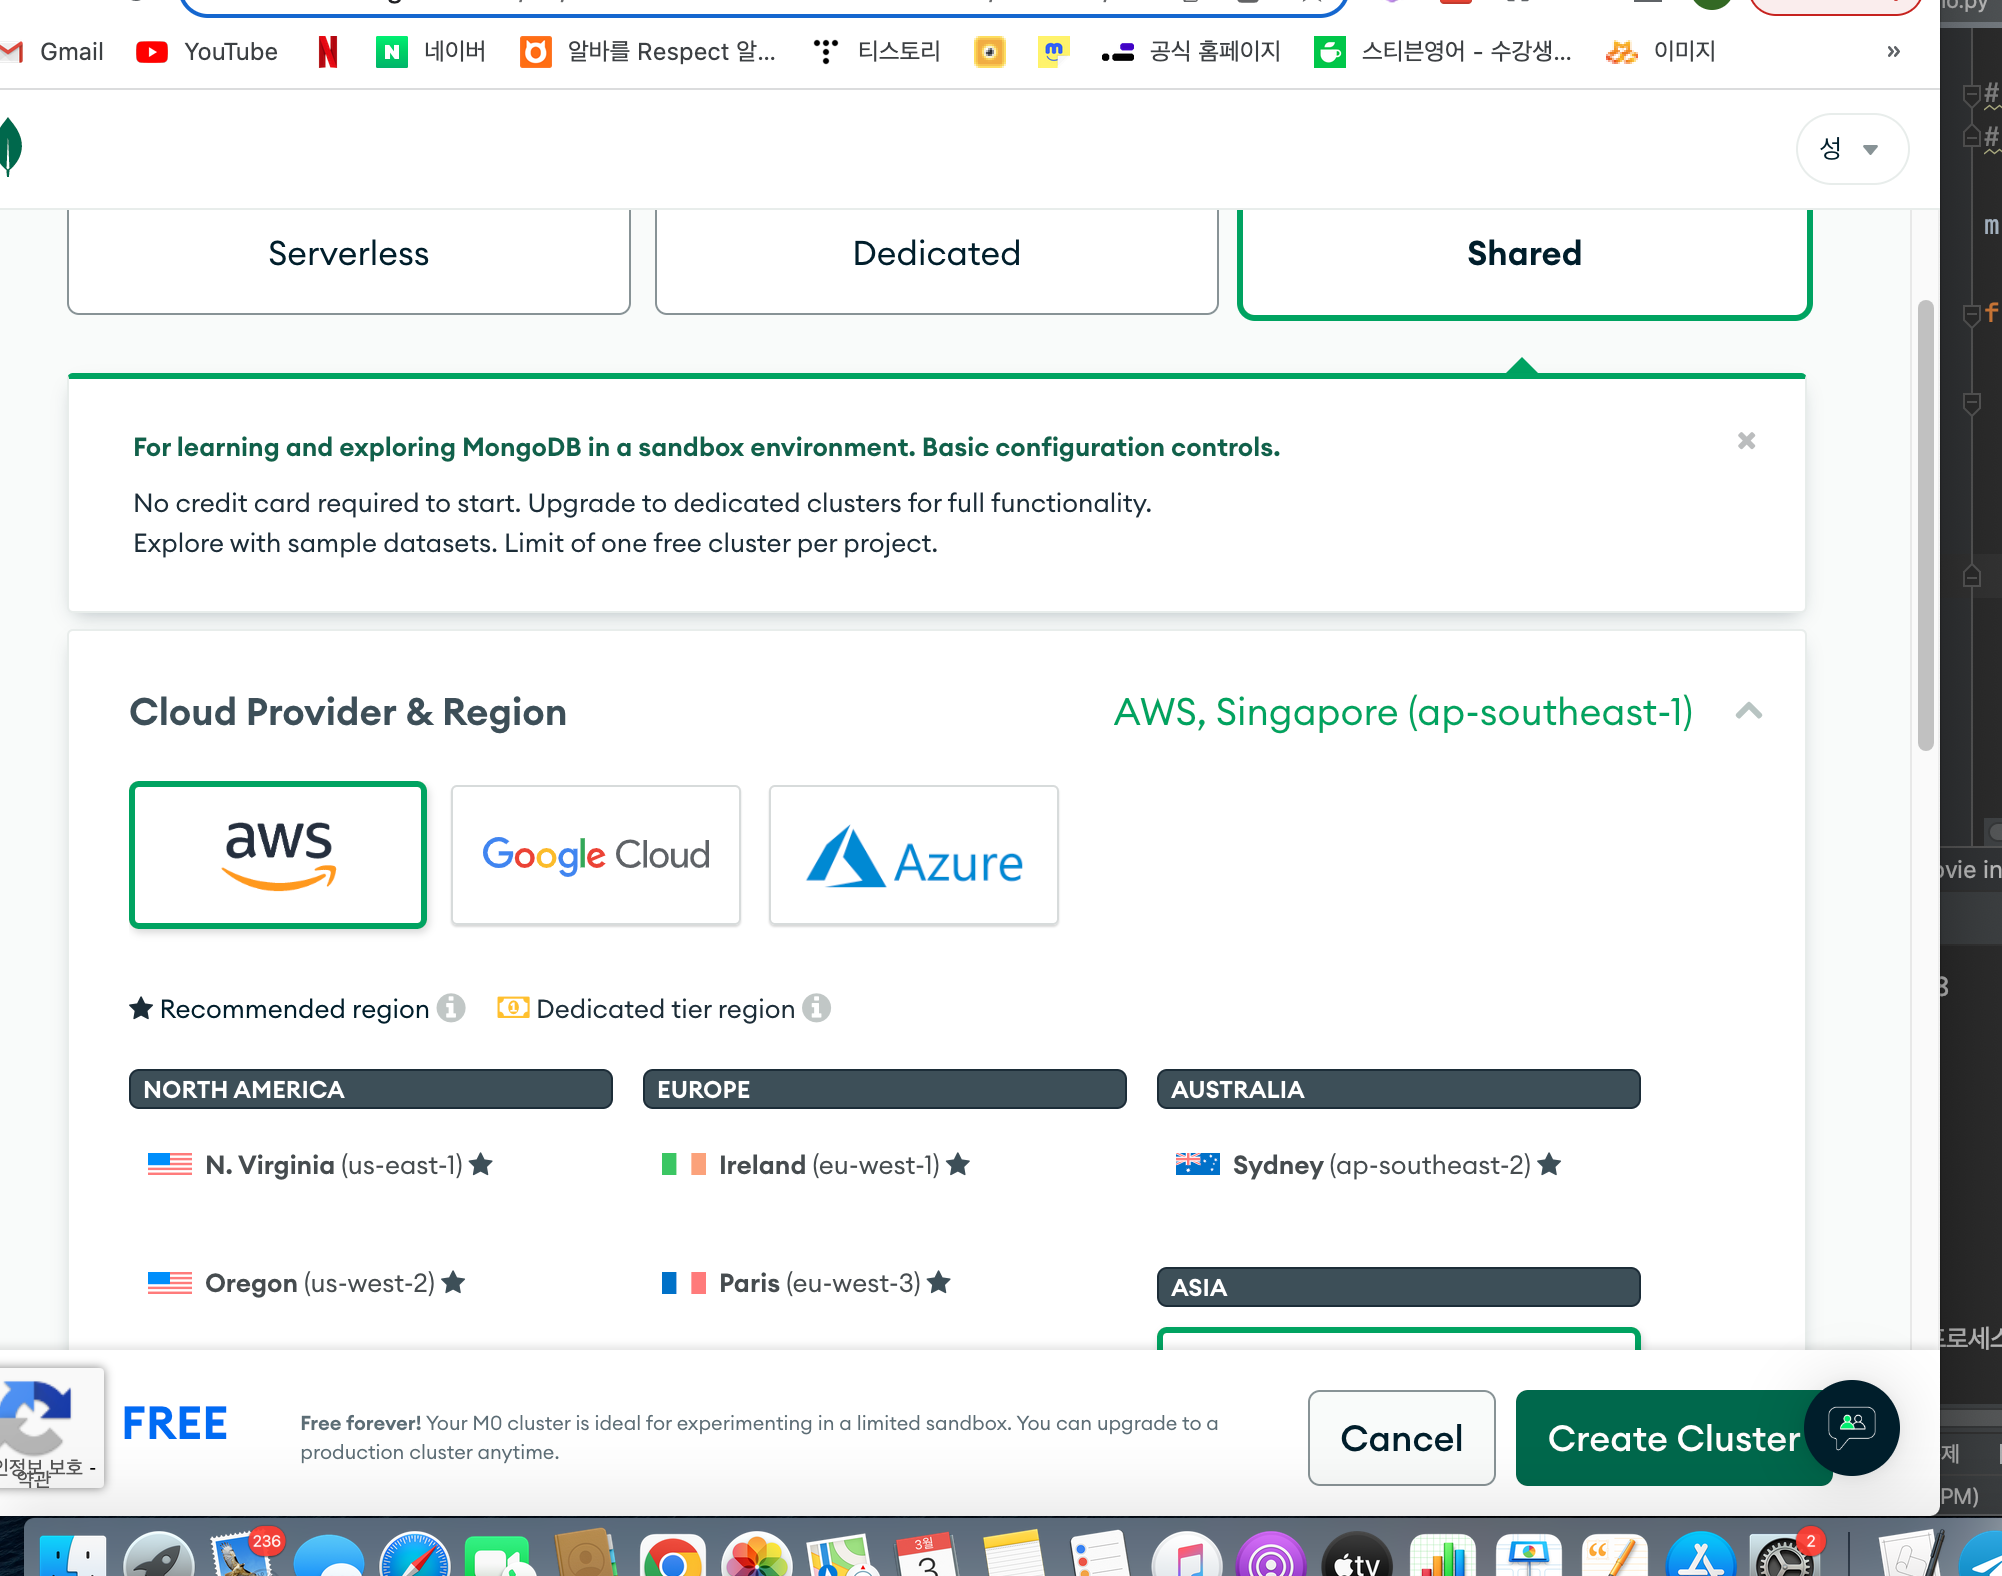Click the EUROPE region header
Screen dimensions: 2002x1576
[x=885, y=1089]
